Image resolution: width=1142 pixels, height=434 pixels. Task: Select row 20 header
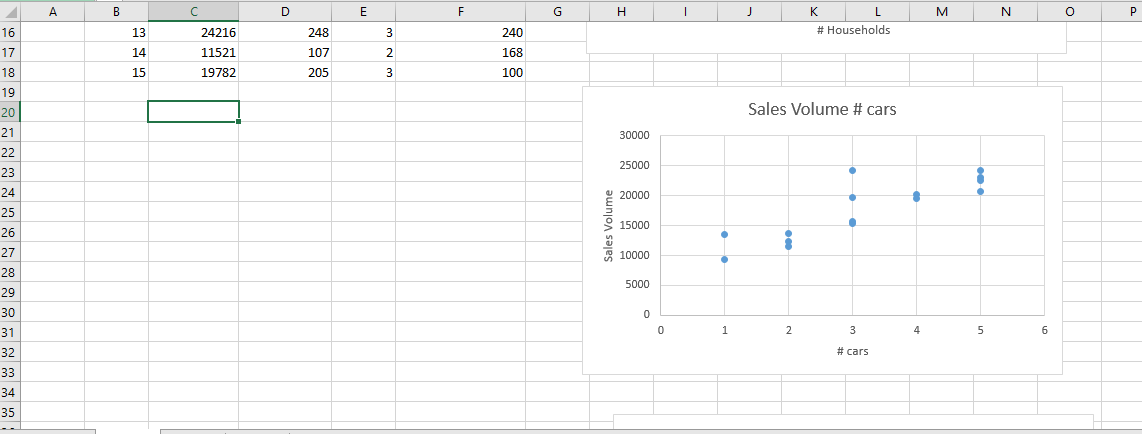(9, 112)
